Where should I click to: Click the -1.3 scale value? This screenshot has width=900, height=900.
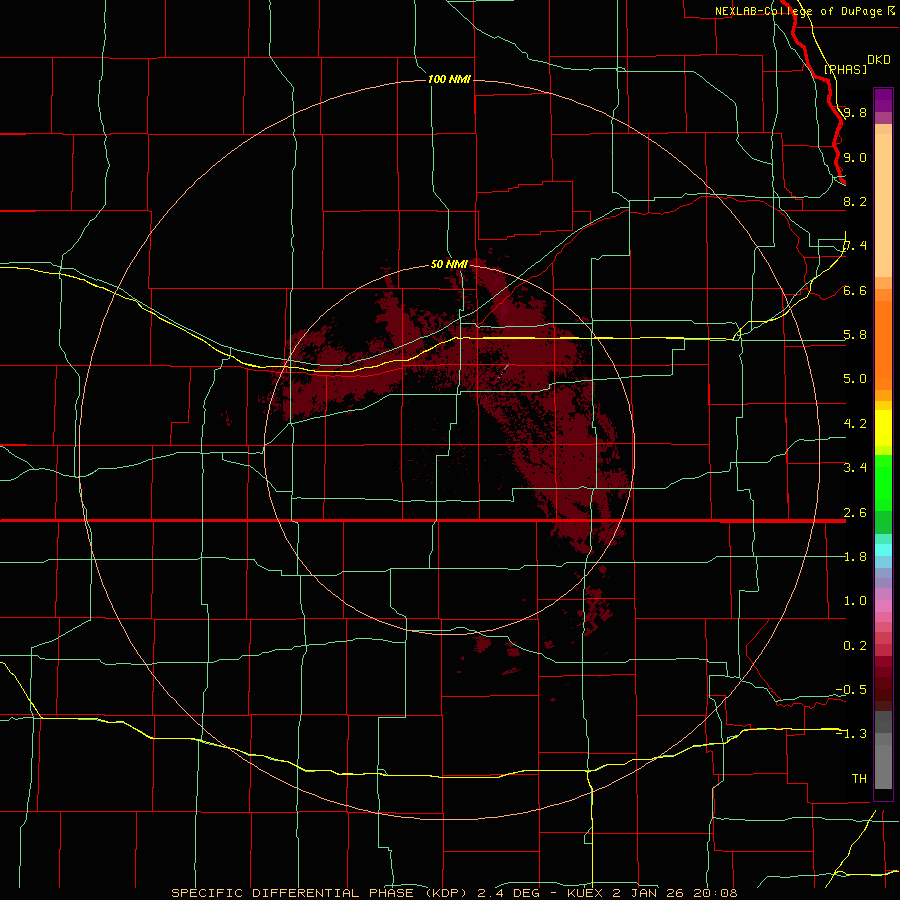pos(851,734)
